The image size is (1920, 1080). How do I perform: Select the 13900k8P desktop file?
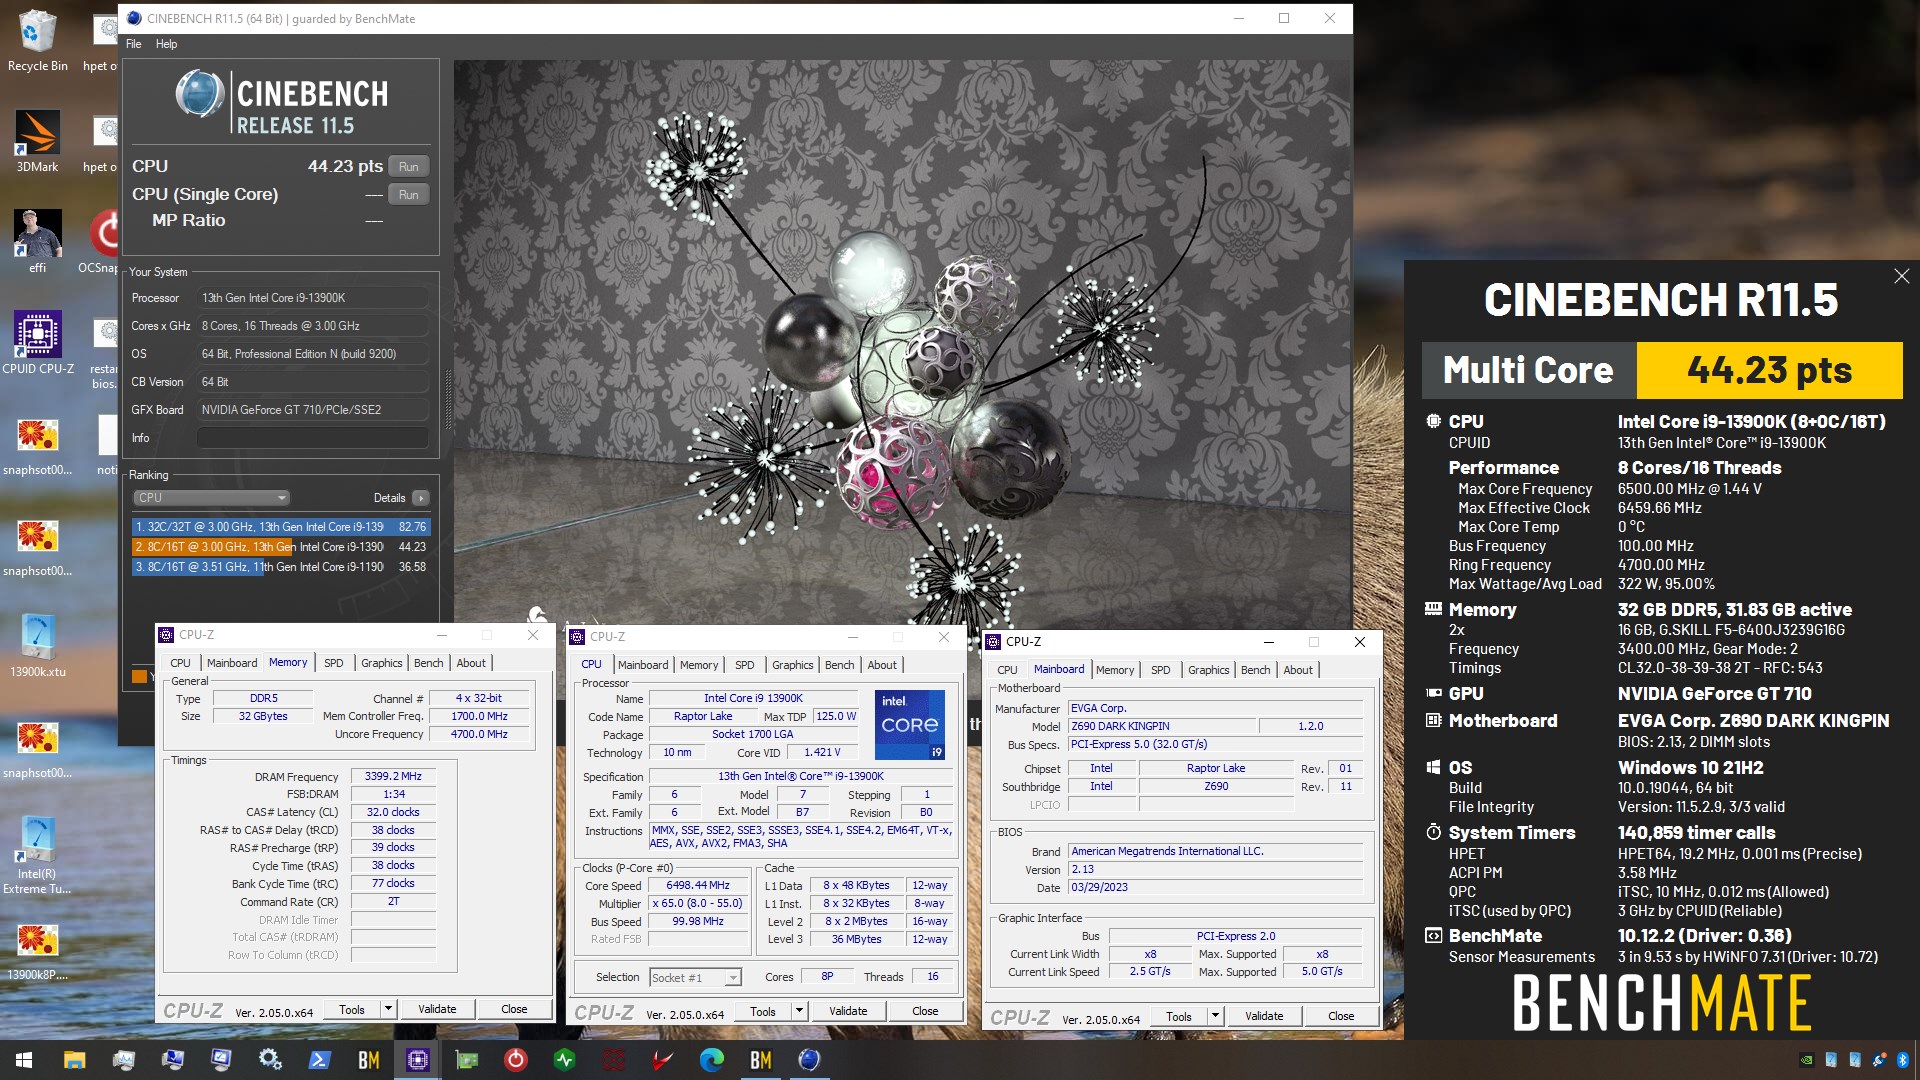[x=37, y=951]
